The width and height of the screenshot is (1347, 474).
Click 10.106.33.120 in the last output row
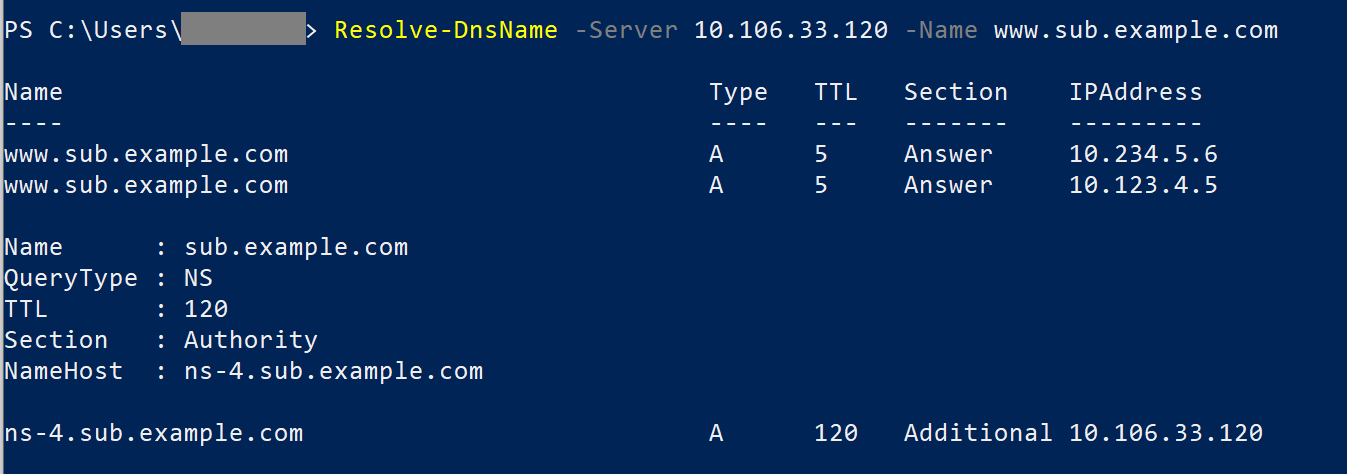pyautogui.click(x=1165, y=434)
